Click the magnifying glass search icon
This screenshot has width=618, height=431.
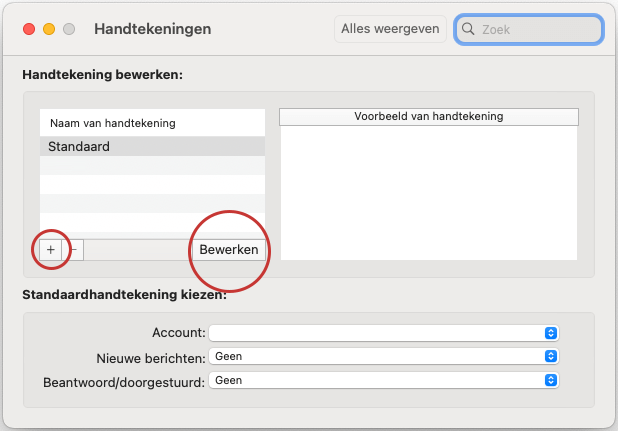pos(468,30)
